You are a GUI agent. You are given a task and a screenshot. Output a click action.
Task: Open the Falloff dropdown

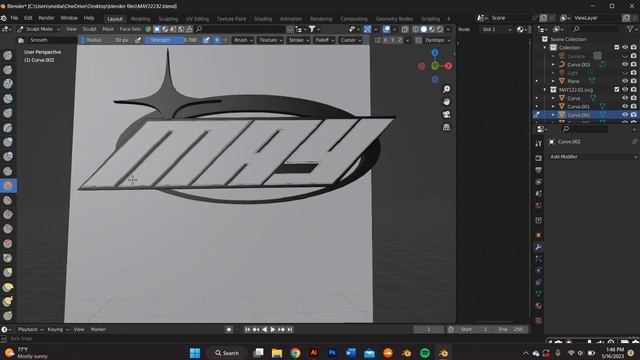tap(325, 40)
